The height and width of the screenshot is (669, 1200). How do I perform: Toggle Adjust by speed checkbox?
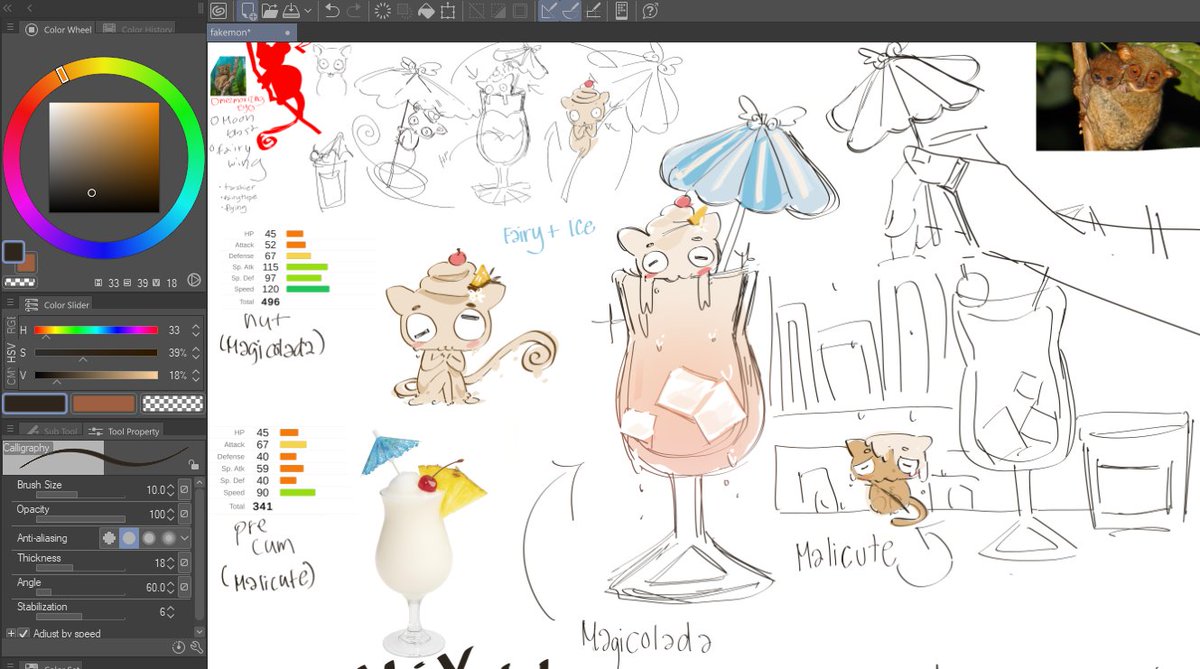point(23,634)
